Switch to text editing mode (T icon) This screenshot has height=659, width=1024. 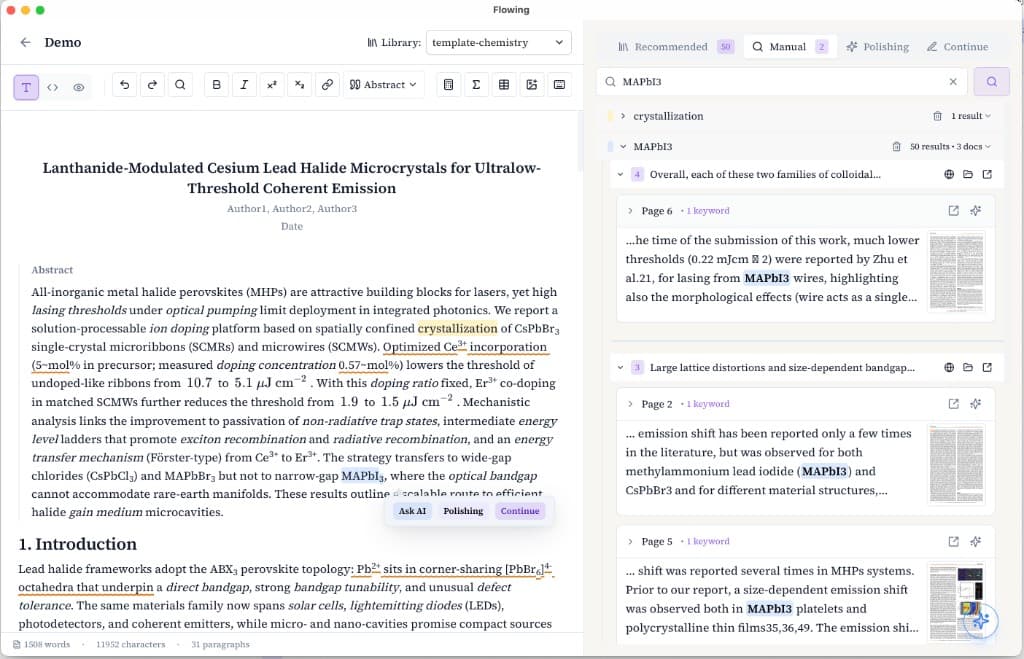tap(26, 87)
